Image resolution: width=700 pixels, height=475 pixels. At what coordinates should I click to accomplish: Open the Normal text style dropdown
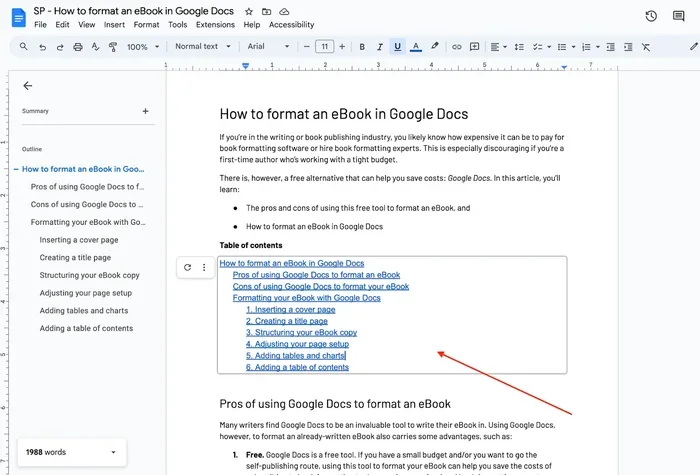pyautogui.click(x=203, y=46)
